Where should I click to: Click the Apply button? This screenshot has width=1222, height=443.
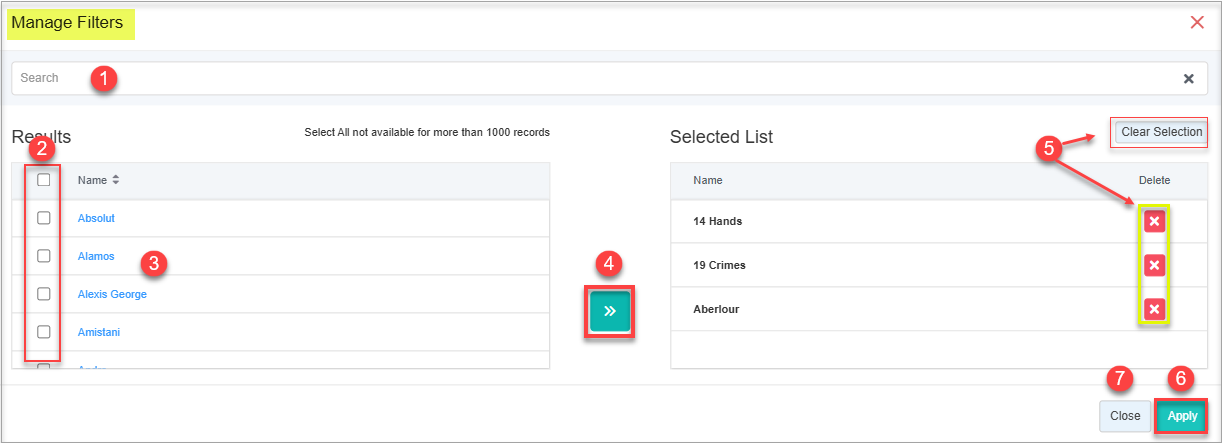click(x=1182, y=416)
